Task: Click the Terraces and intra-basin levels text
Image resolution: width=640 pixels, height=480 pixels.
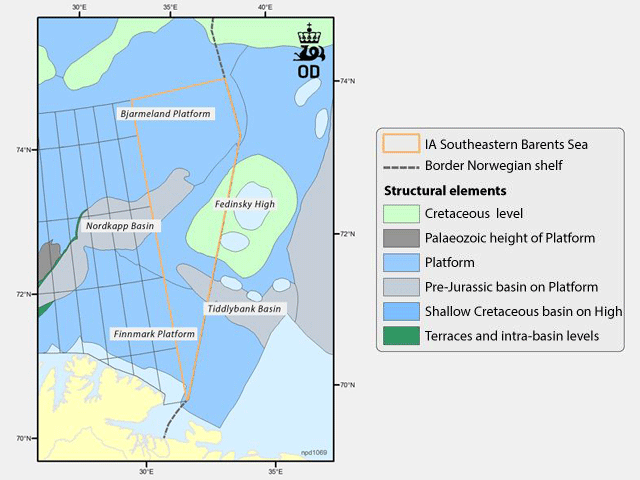Action: [512, 337]
